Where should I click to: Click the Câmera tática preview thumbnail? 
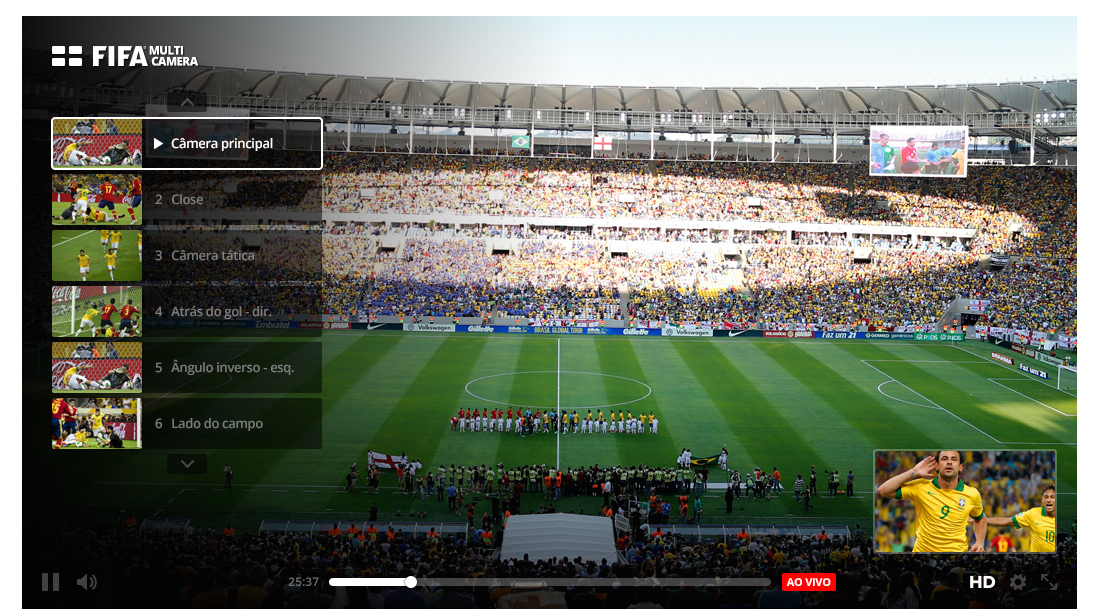97,256
